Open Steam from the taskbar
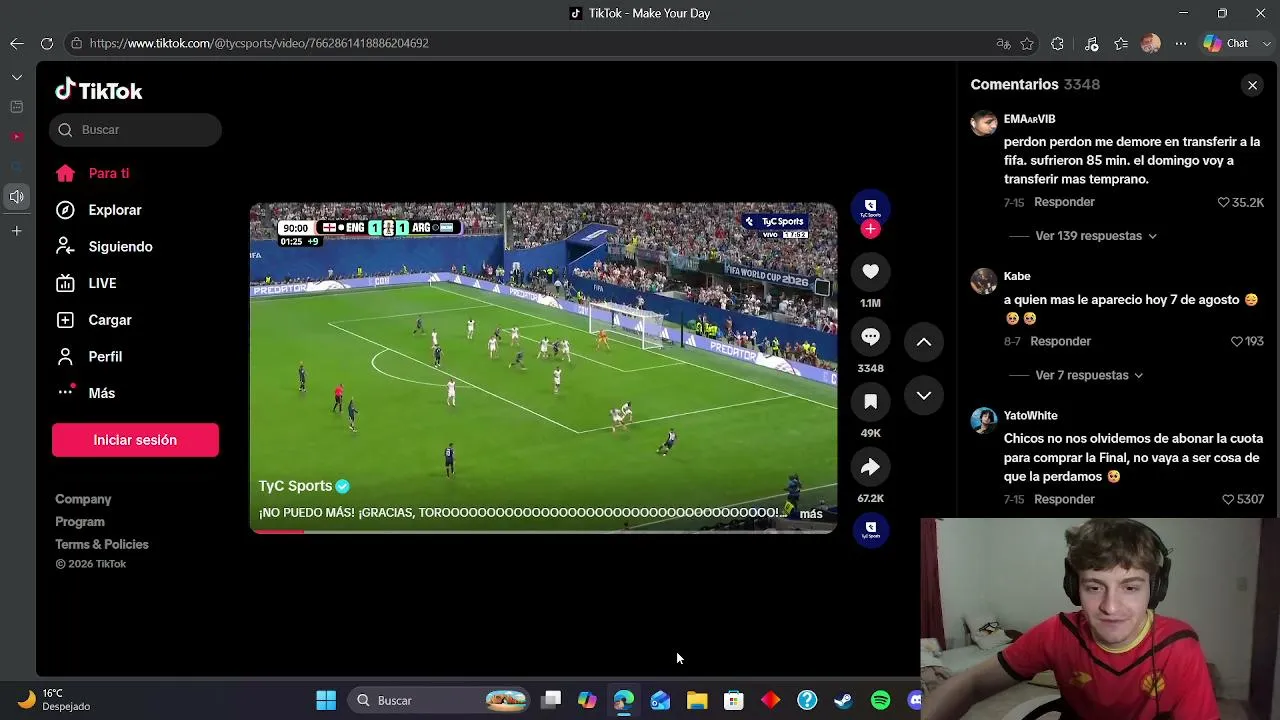The width and height of the screenshot is (1280, 720). pos(844,701)
